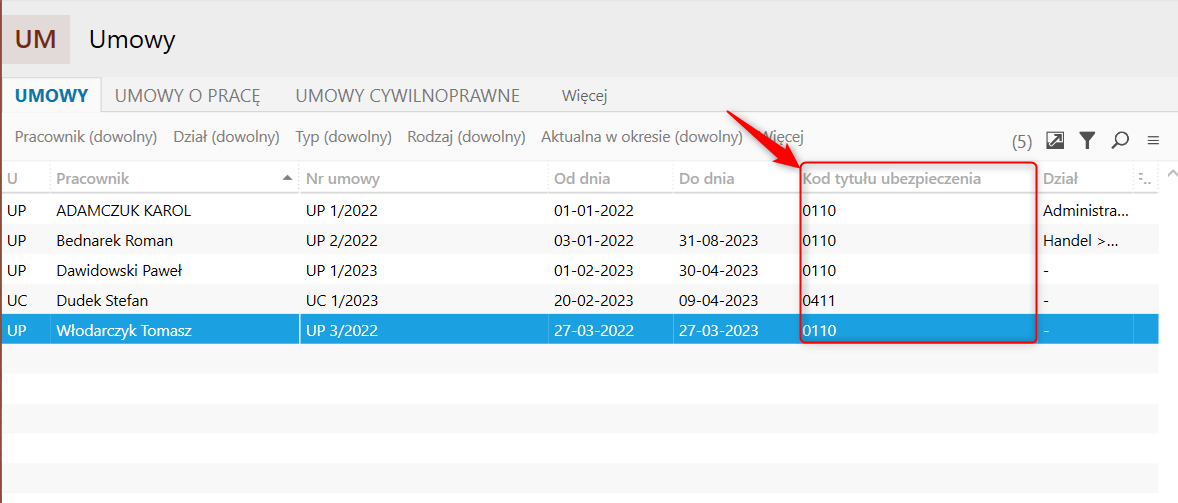
Task: Click contract number UP 1/2022
Action: click(341, 211)
